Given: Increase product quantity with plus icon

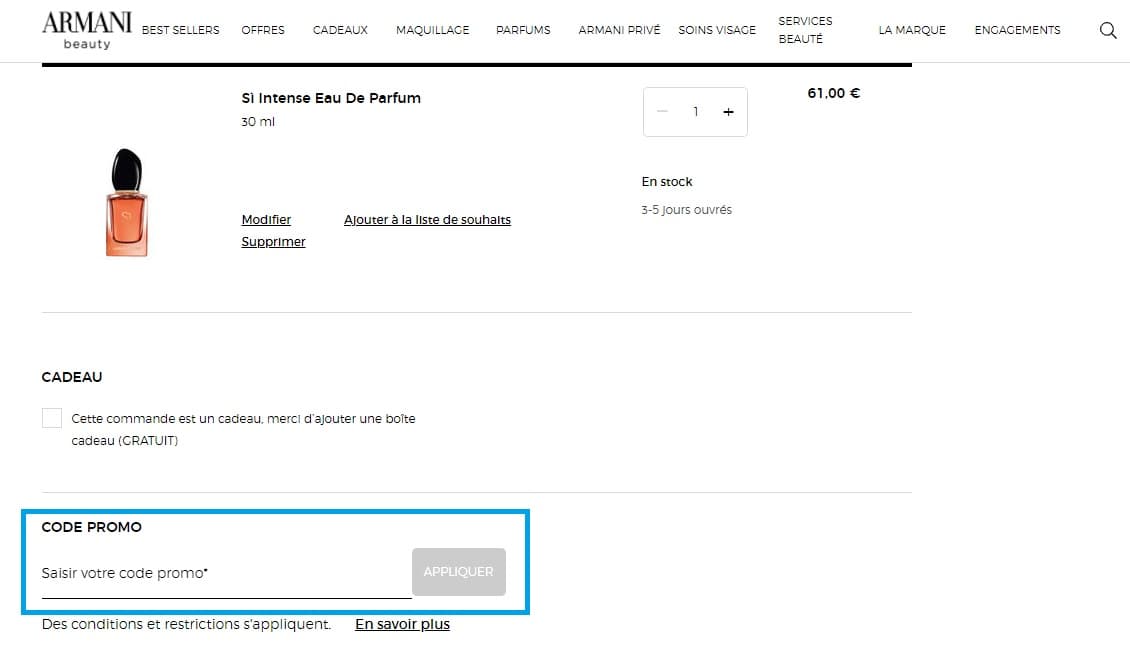Looking at the screenshot, I should tap(728, 111).
